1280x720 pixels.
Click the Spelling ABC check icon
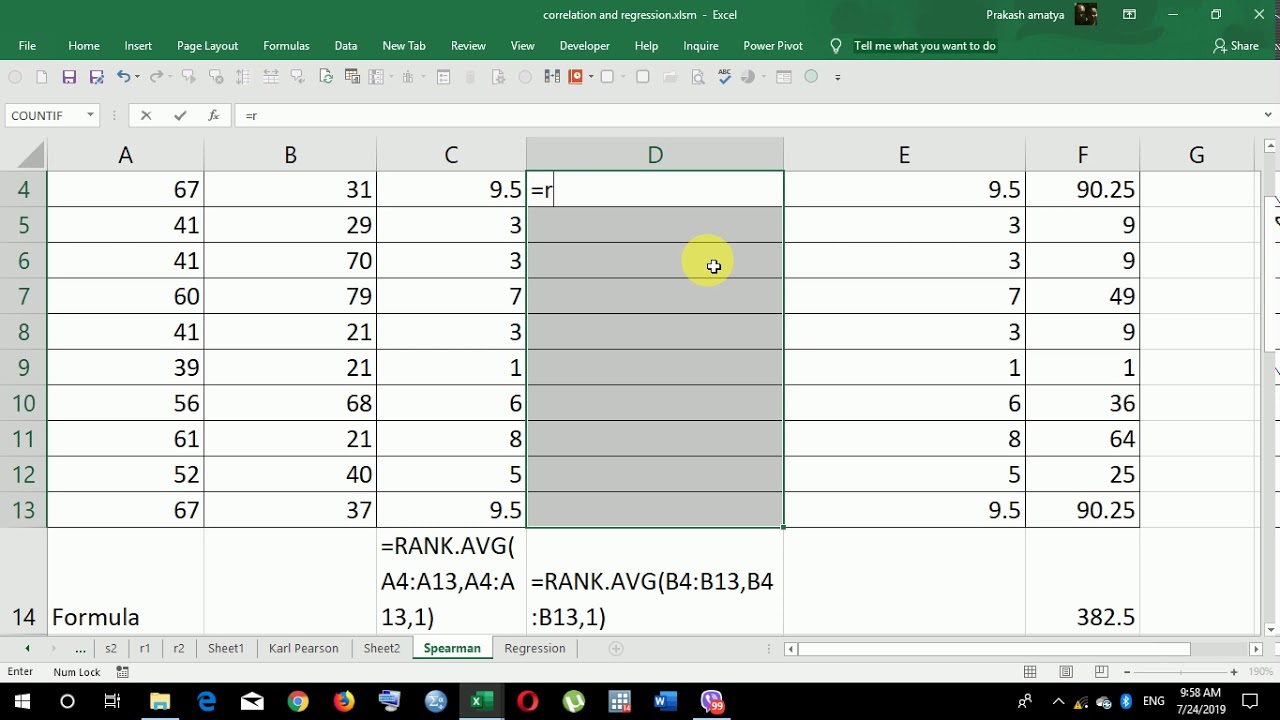point(725,77)
